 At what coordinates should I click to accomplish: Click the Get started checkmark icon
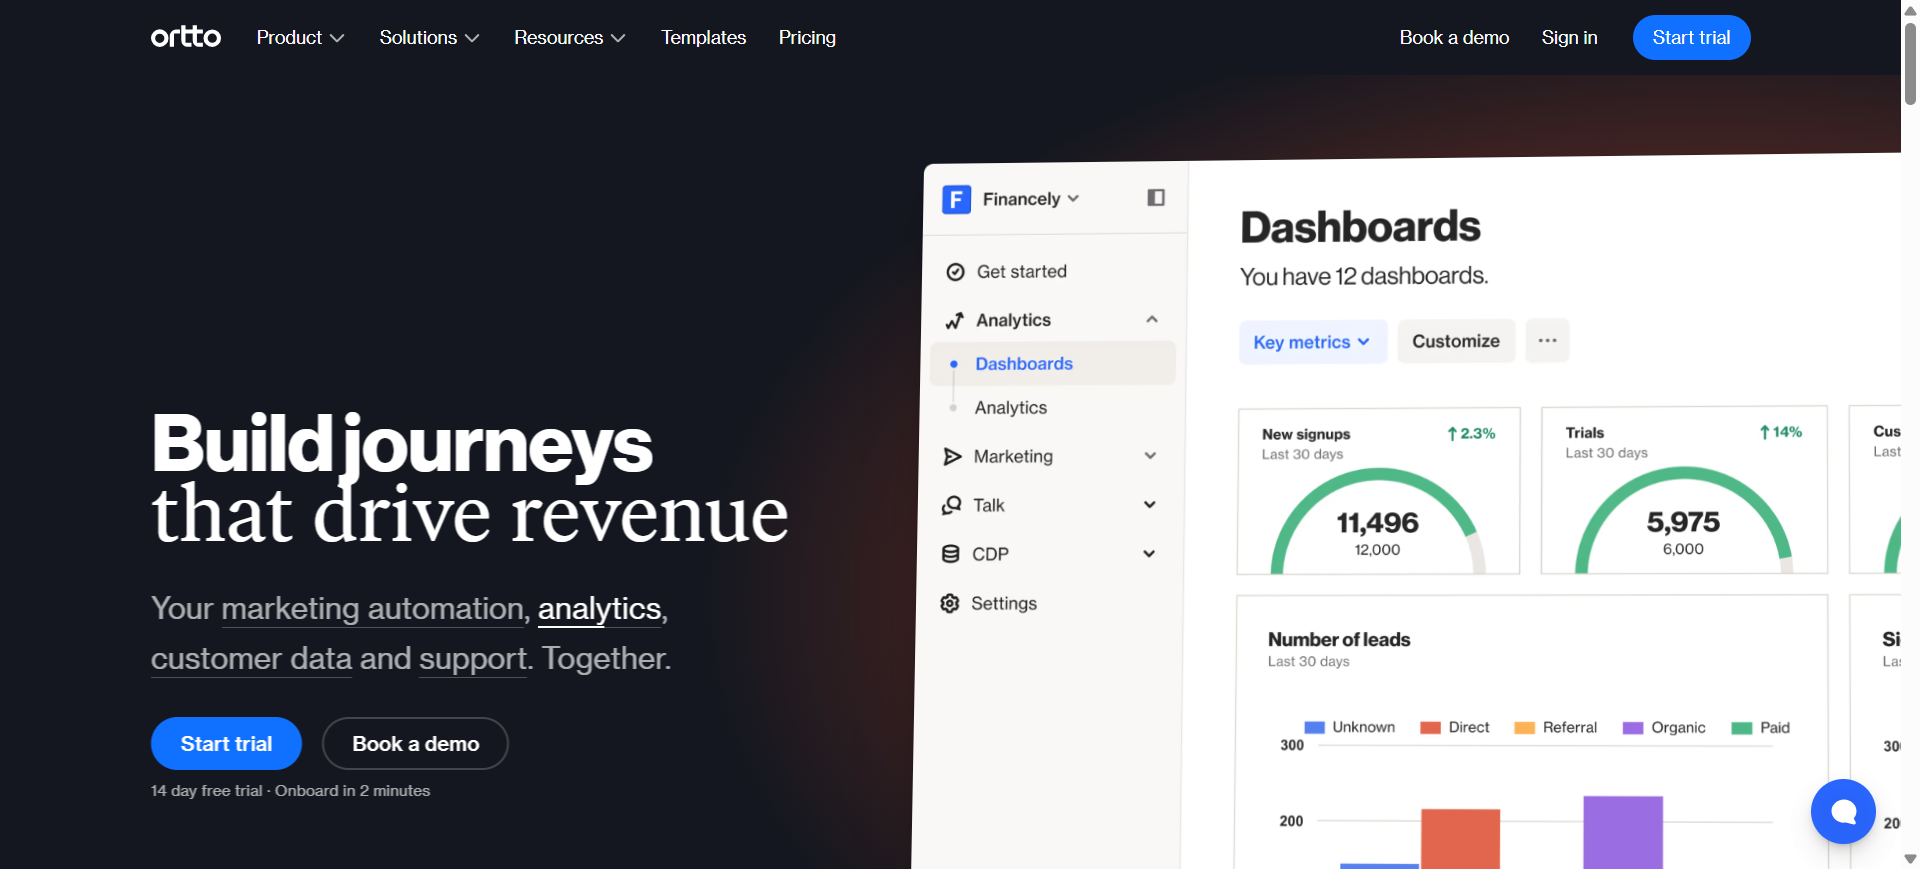(x=955, y=272)
